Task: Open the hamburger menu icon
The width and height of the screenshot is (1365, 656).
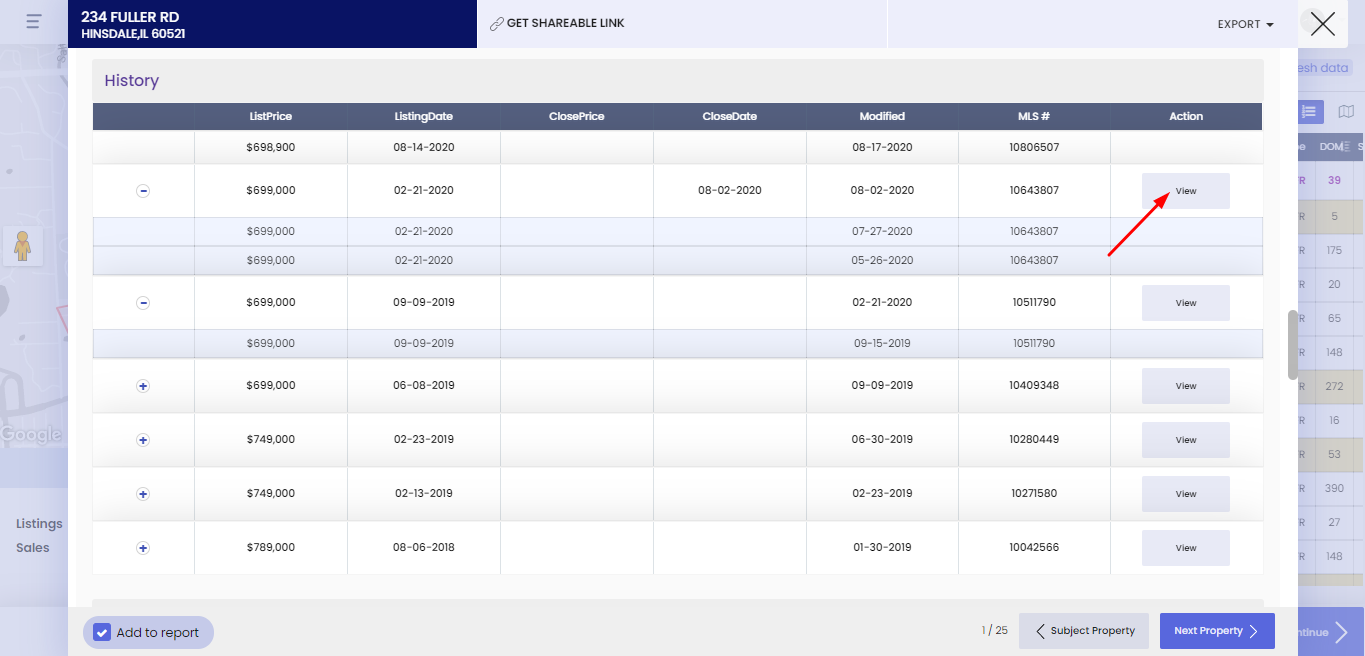Action: click(34, 21)
